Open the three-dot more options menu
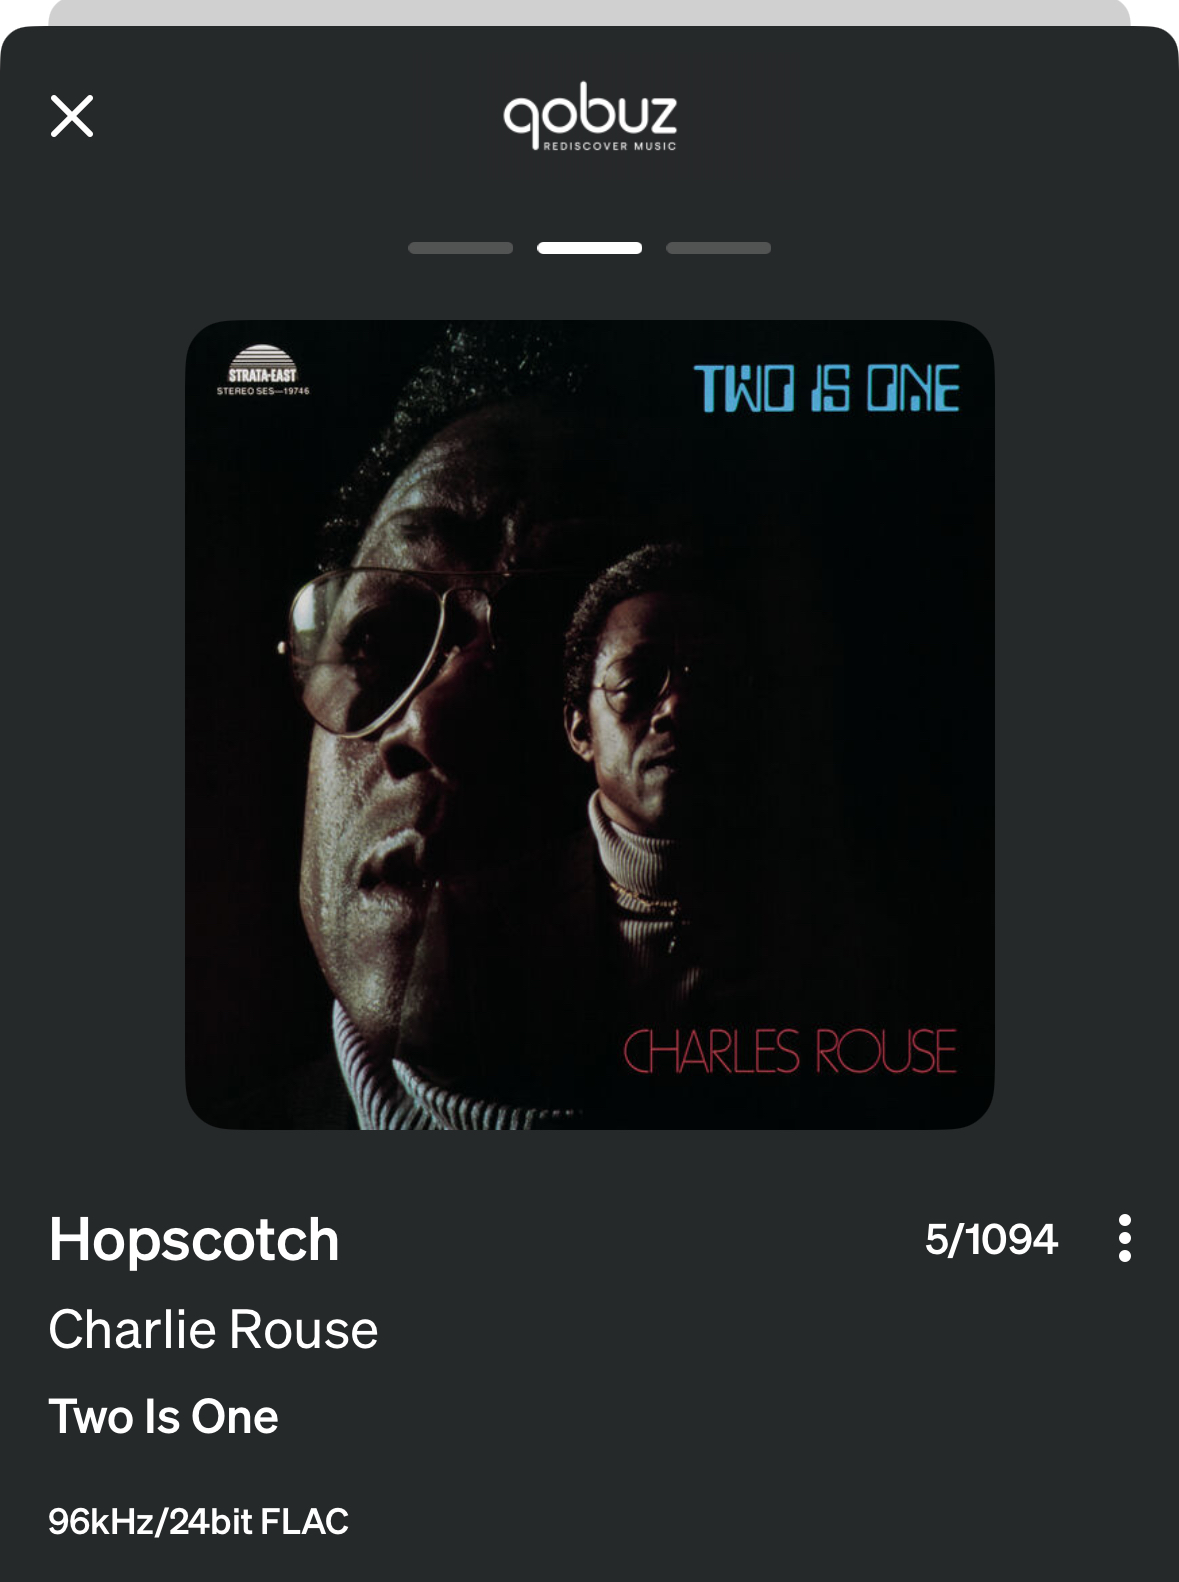This screenshot has width=1179, height=1582. pyautogui.click(x=1125, y=1238)
